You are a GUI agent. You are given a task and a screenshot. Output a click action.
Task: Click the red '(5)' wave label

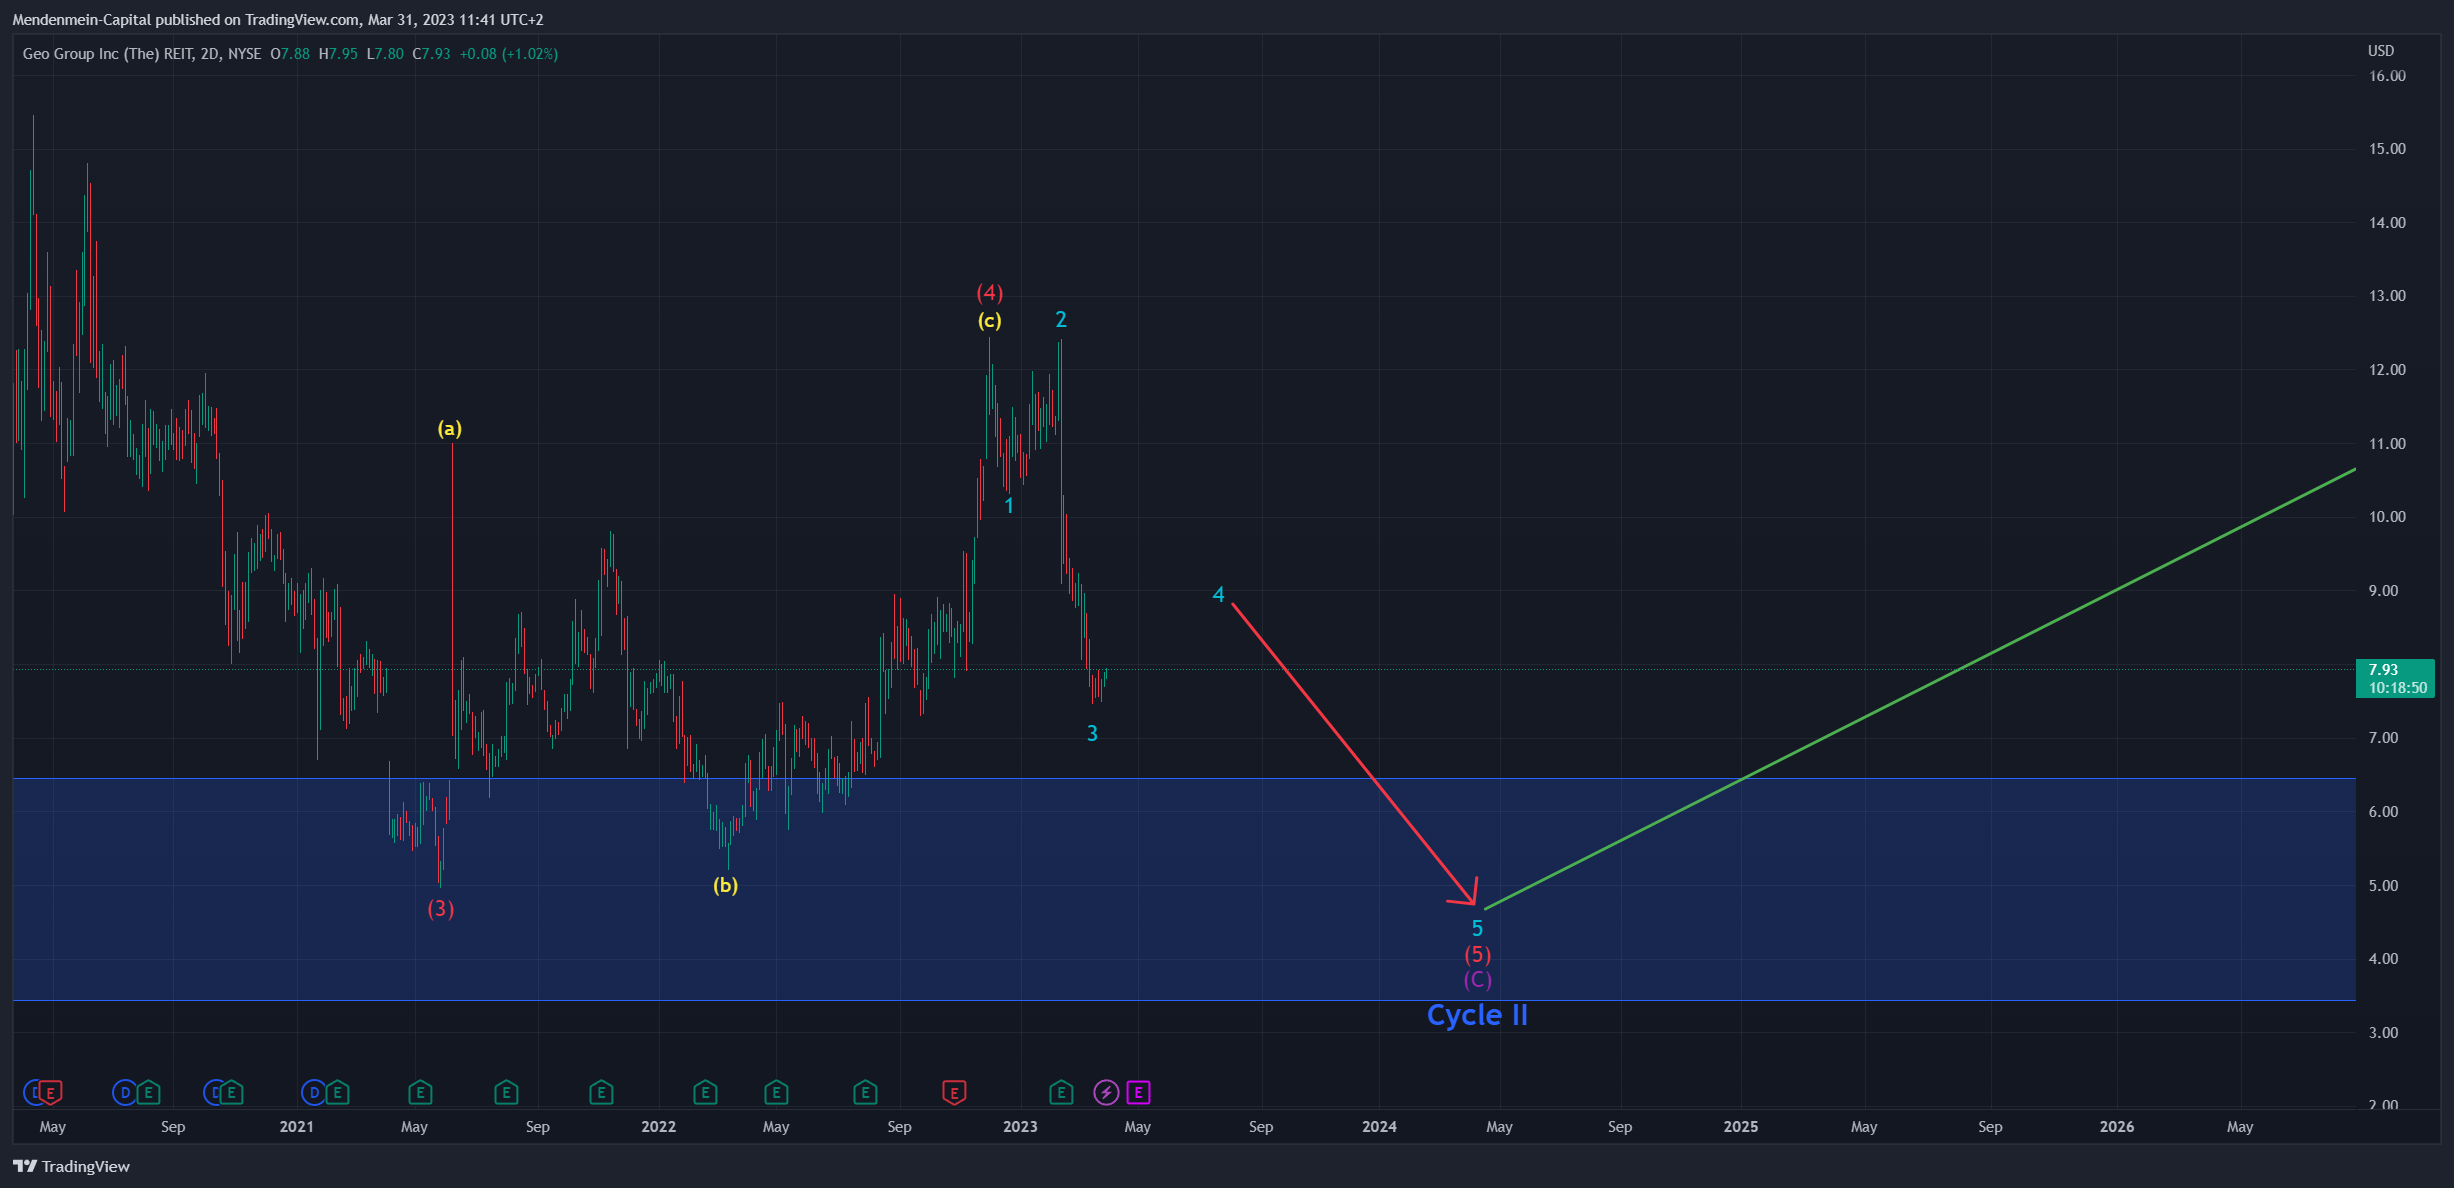pos(1477,955)
